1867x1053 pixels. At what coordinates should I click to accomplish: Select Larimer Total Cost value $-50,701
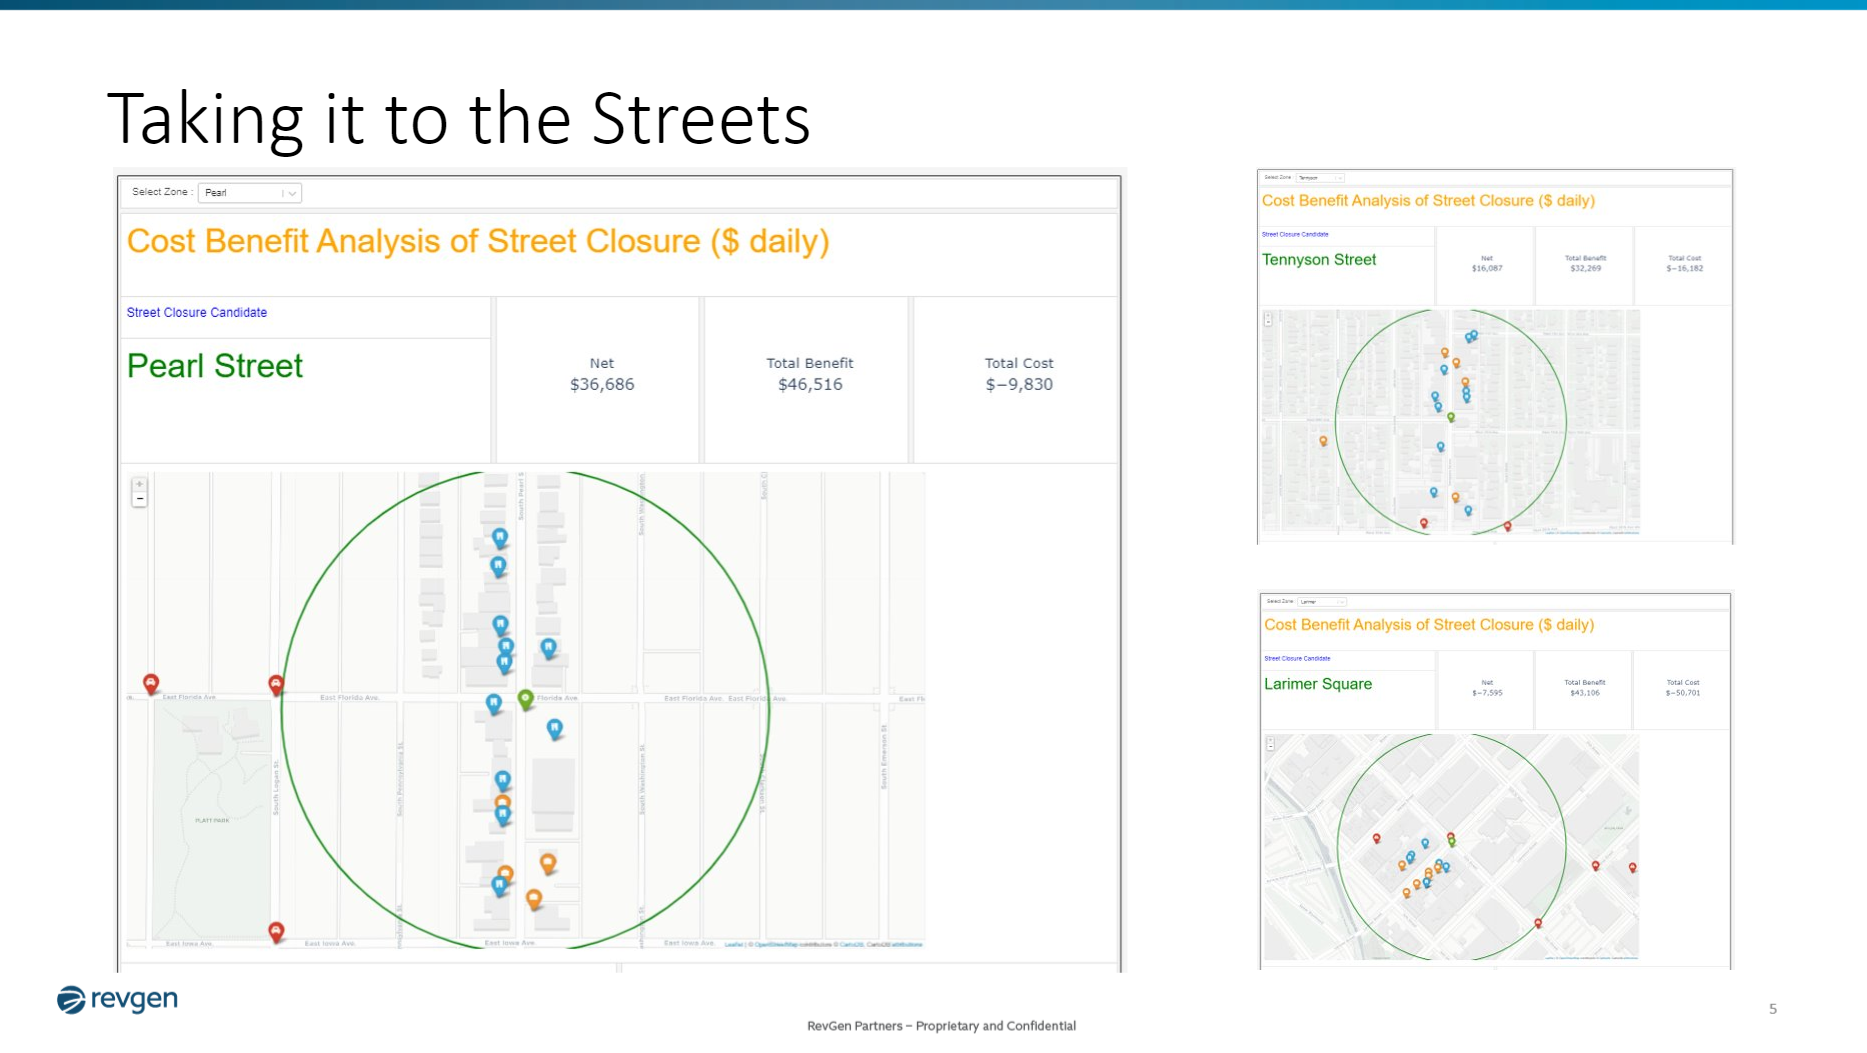(x=1683, y=692)
